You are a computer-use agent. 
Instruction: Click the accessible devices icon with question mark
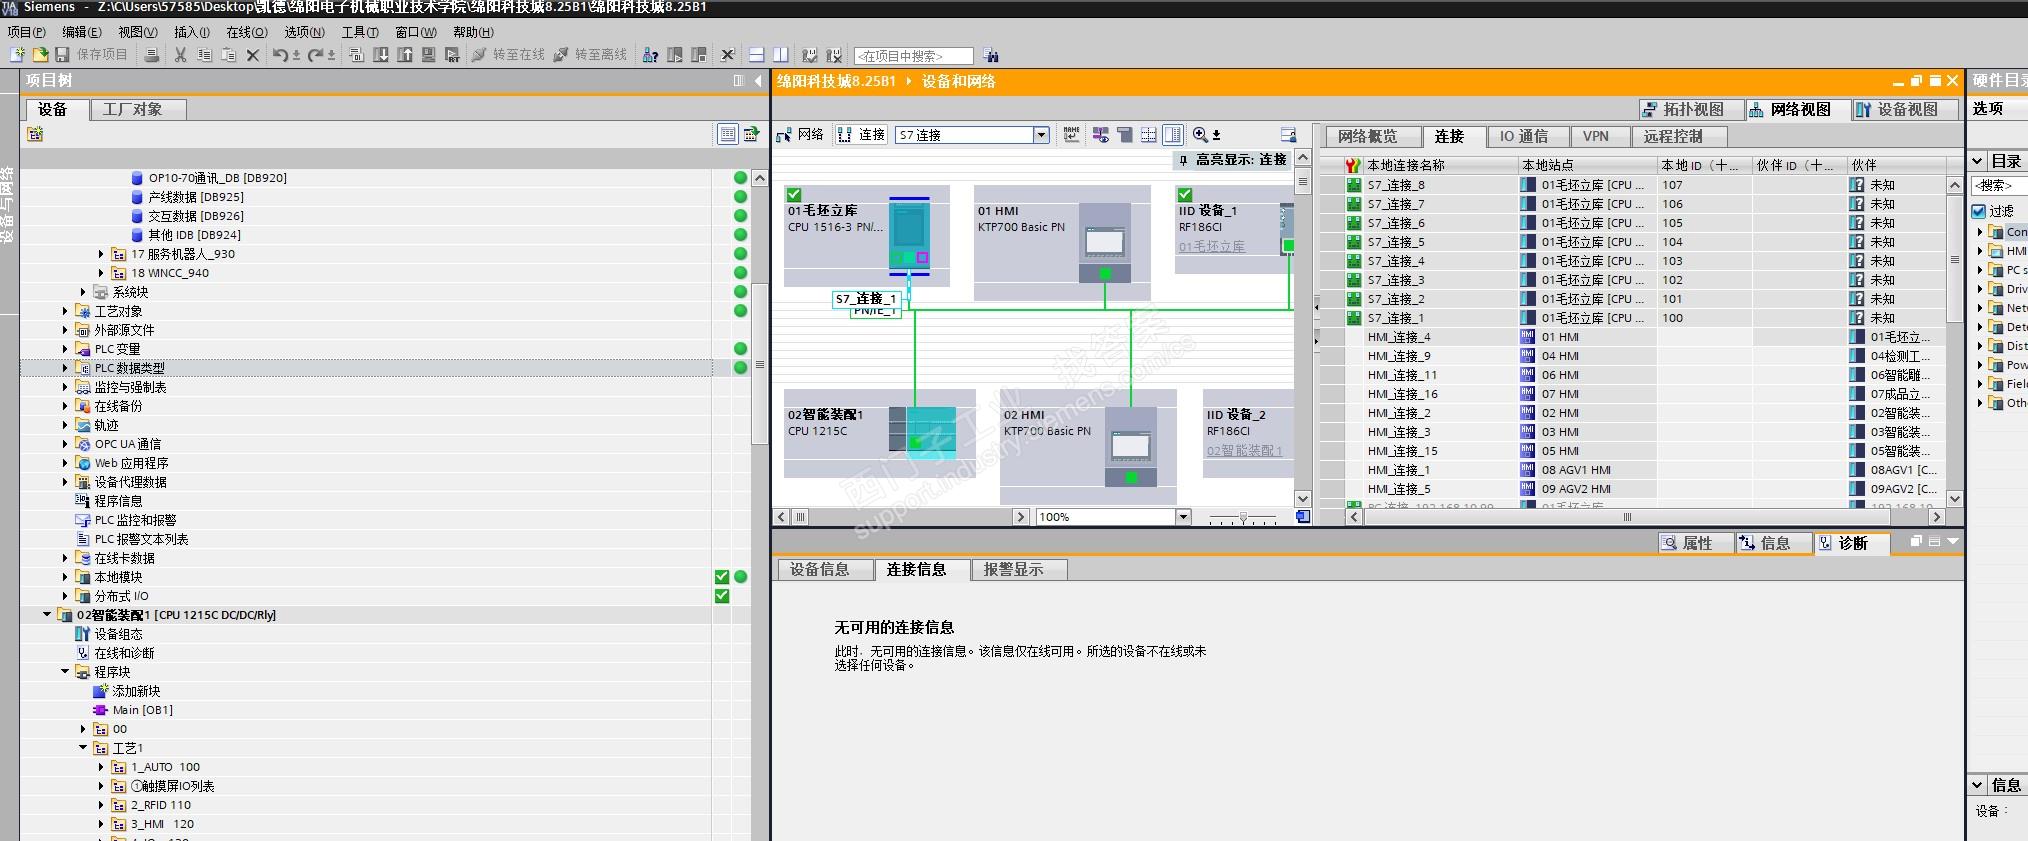[650, 55]
